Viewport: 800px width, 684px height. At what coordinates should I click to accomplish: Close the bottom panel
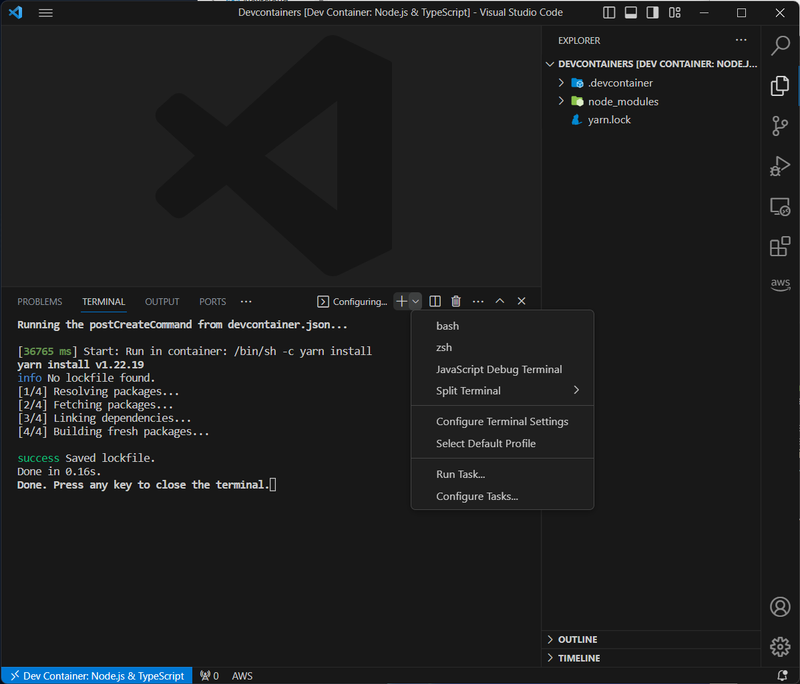click(x=521, y=301)
